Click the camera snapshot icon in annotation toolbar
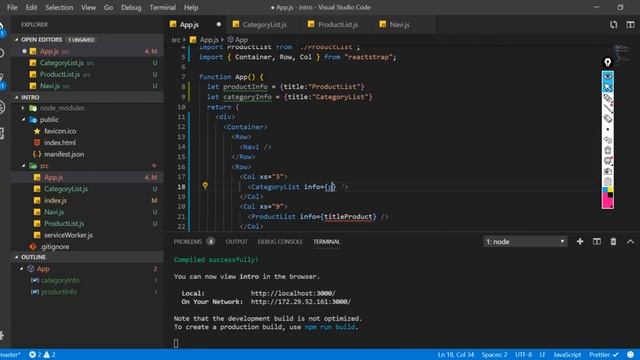This screenshot has width=640, height=360. coord(607,171)
